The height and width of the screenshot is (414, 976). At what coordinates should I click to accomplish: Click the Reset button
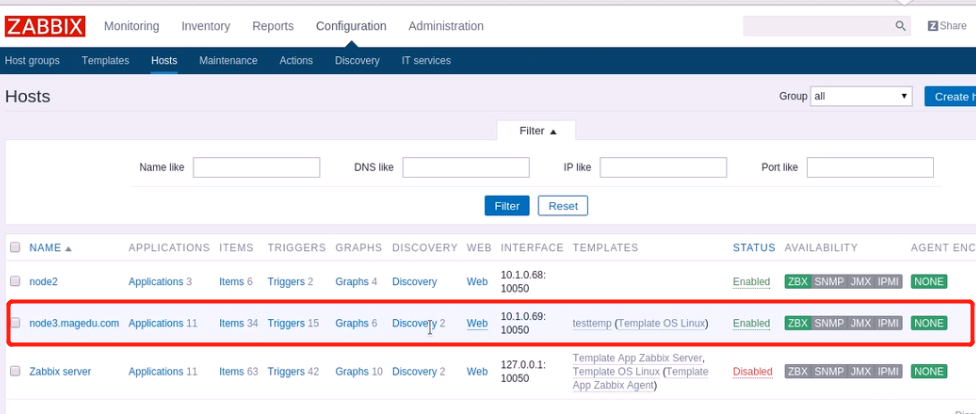click(x=563, y=206)
